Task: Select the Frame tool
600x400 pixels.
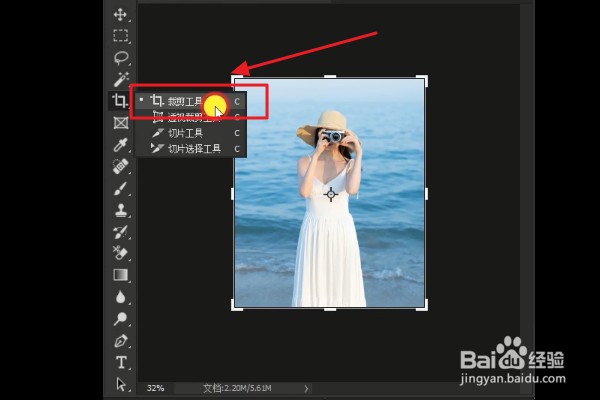Action: [x=121, y=123]
